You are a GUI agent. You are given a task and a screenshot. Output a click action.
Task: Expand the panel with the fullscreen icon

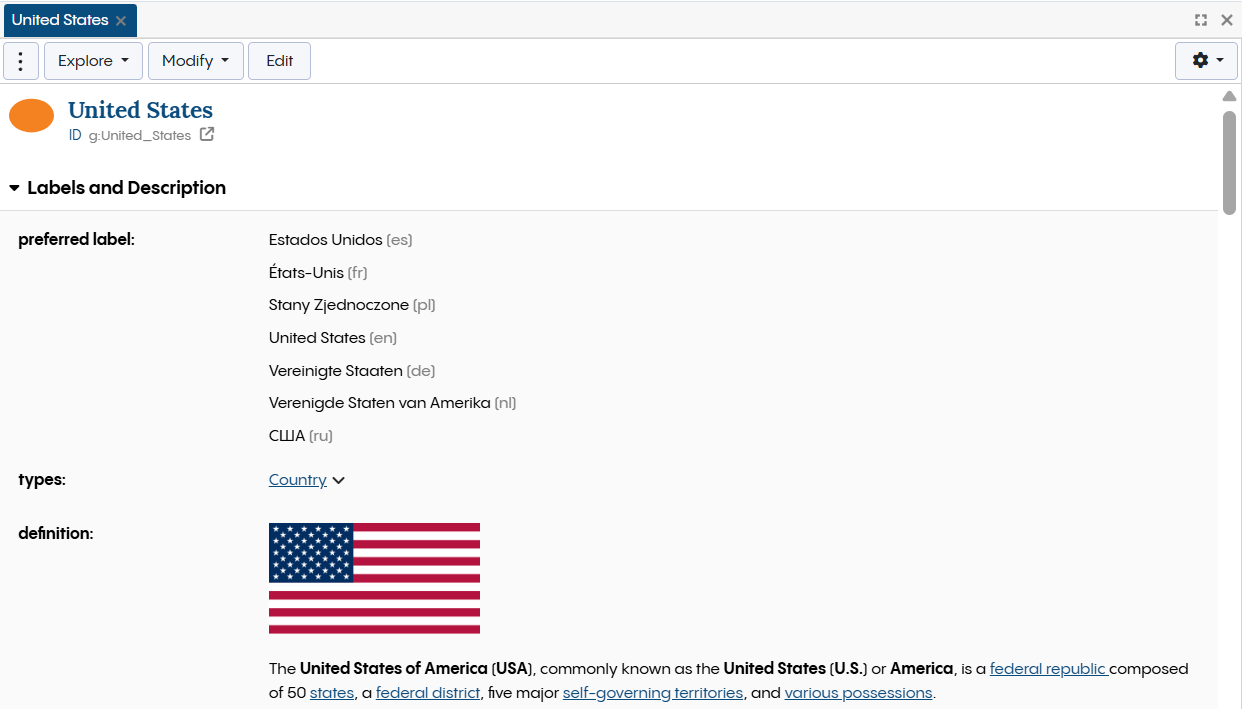click(1201, 20)
